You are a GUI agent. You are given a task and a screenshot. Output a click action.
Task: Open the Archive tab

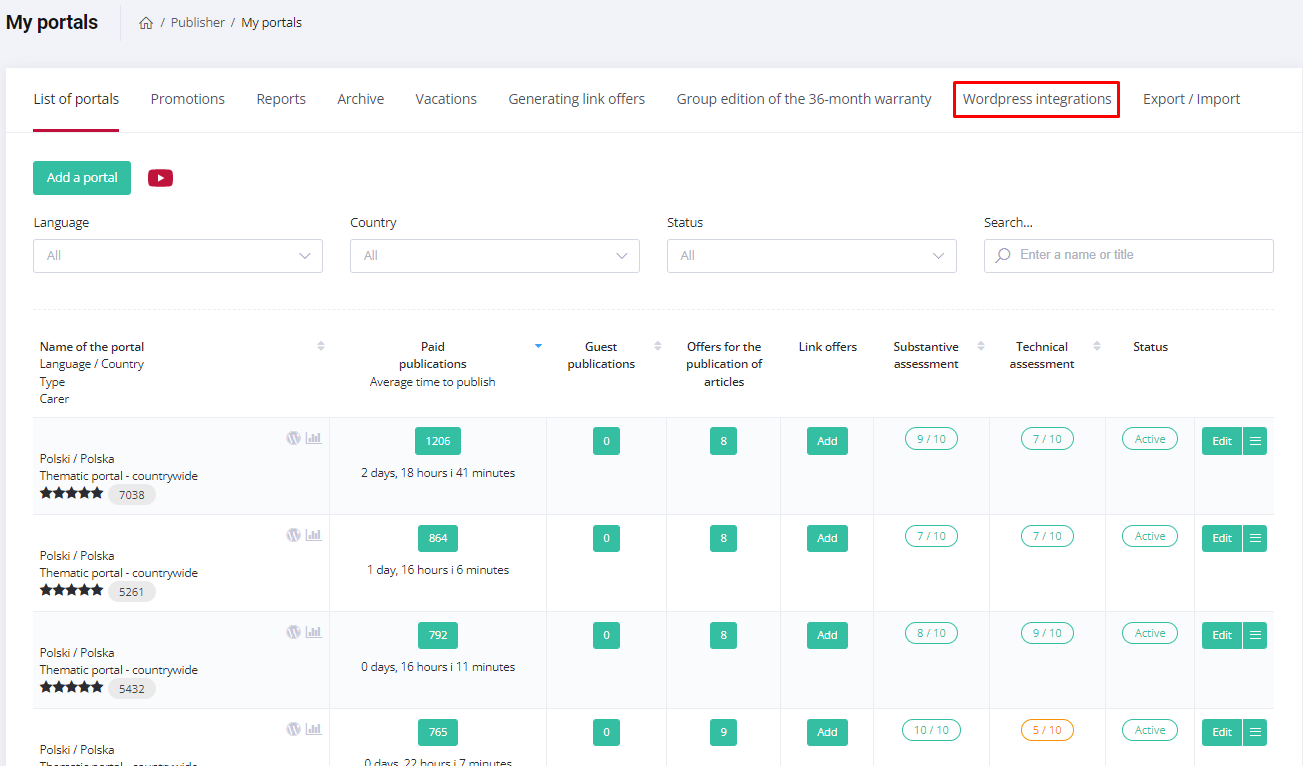[x=361, y=99]
